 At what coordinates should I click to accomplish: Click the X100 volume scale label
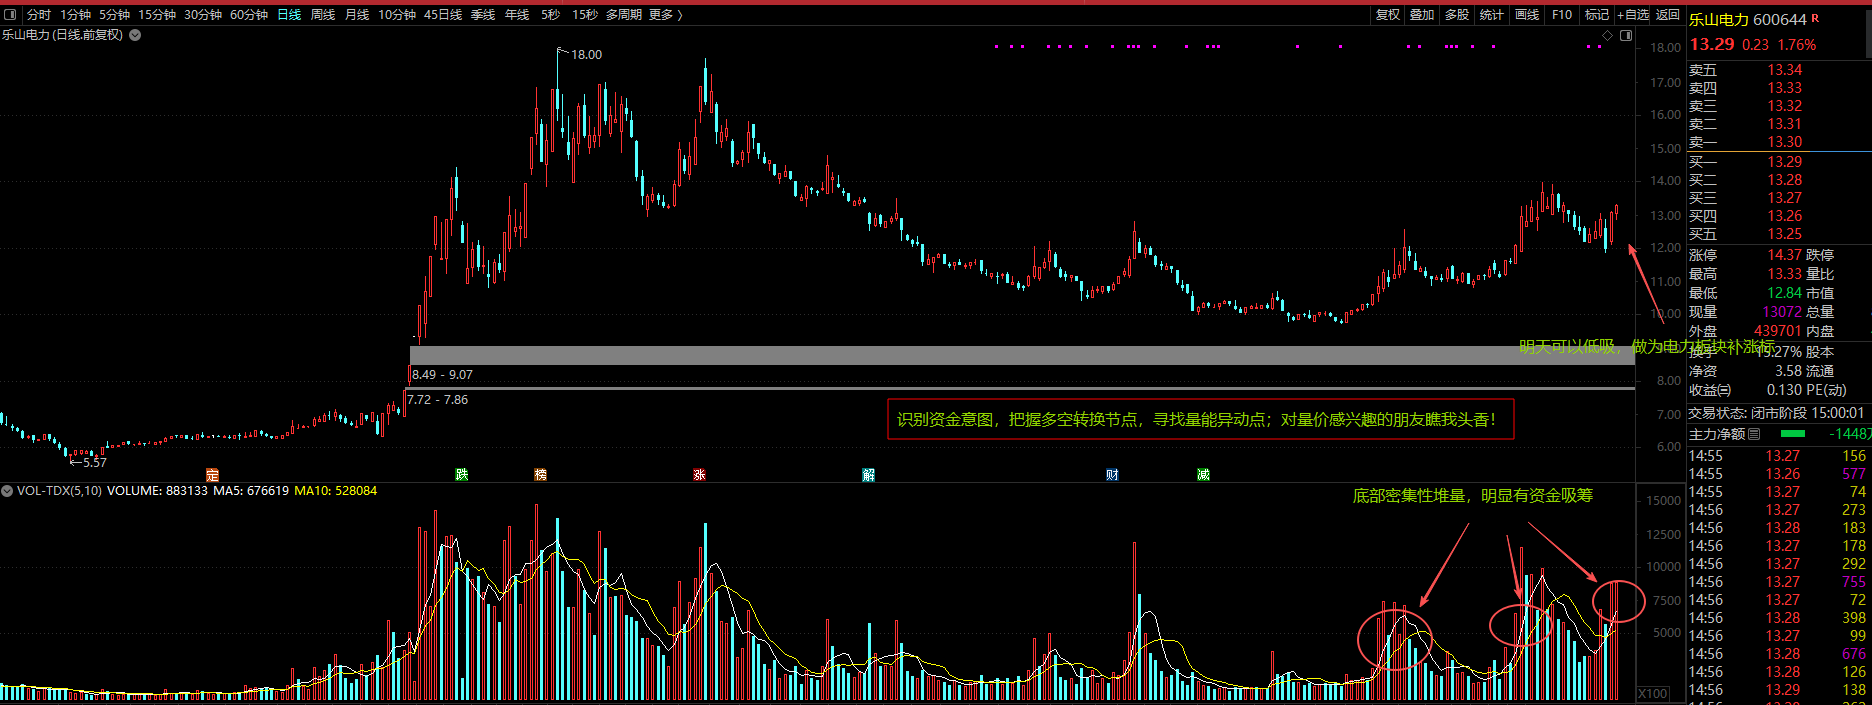point(1653,693)
